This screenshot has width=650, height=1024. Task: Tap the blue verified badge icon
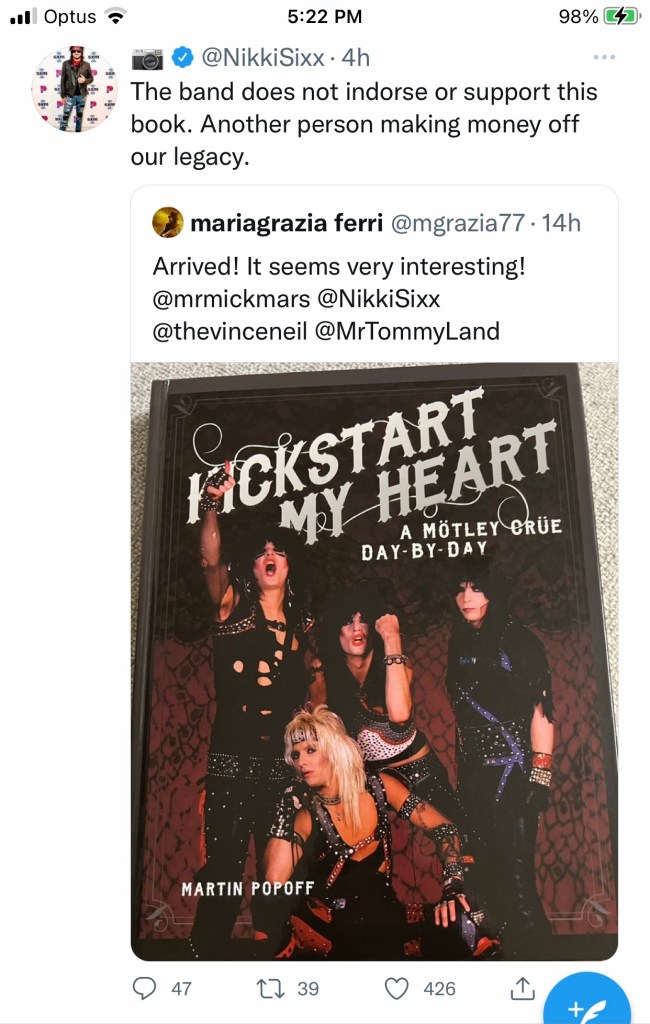coord(182,58)
